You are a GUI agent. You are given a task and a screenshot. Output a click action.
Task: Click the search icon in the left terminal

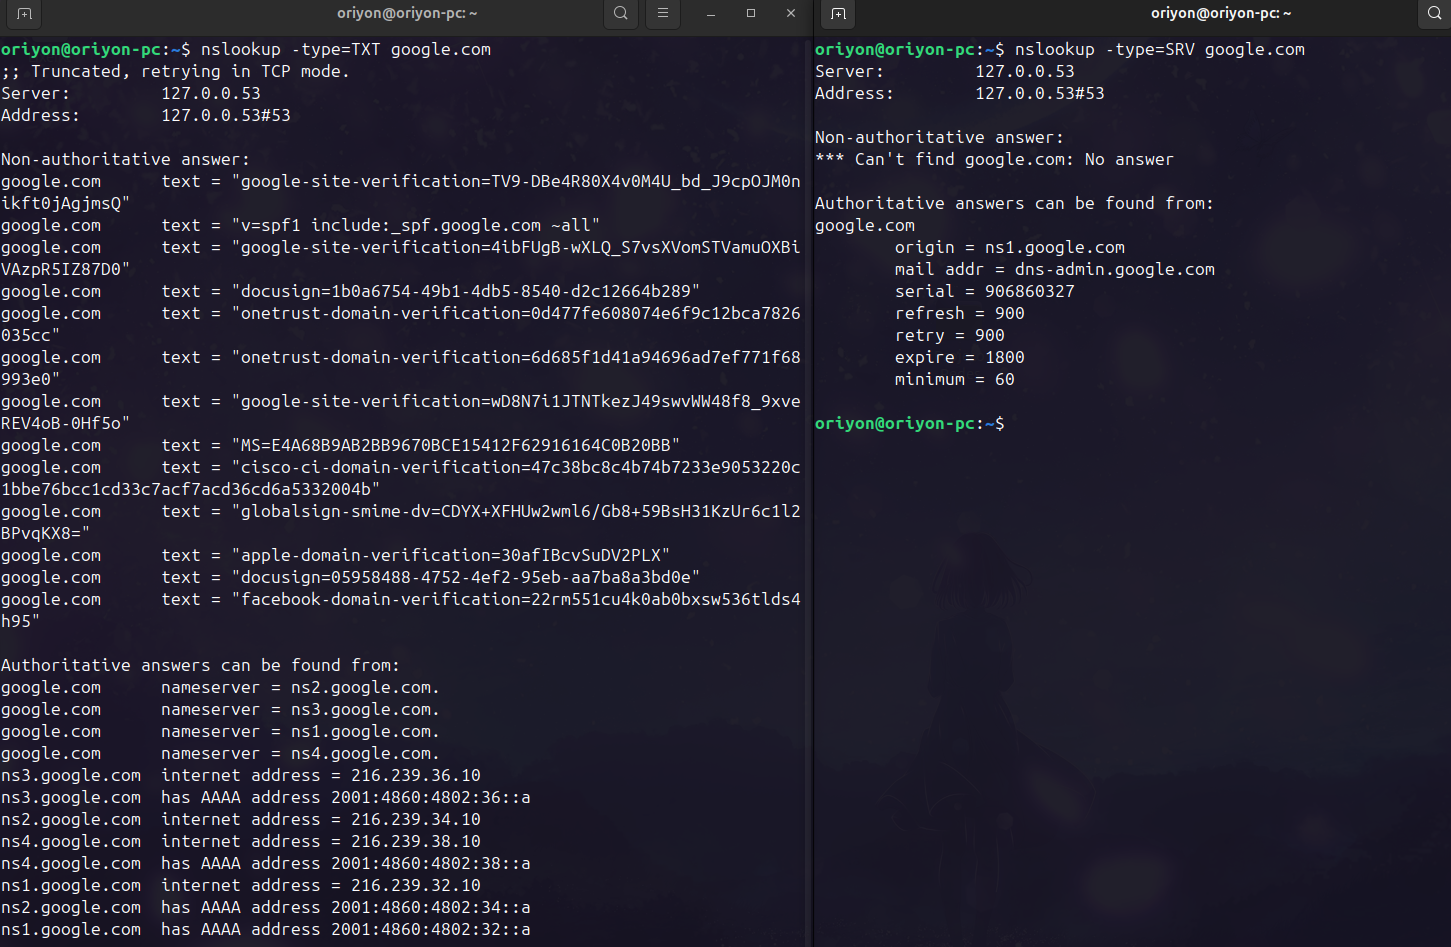[621, 14]
